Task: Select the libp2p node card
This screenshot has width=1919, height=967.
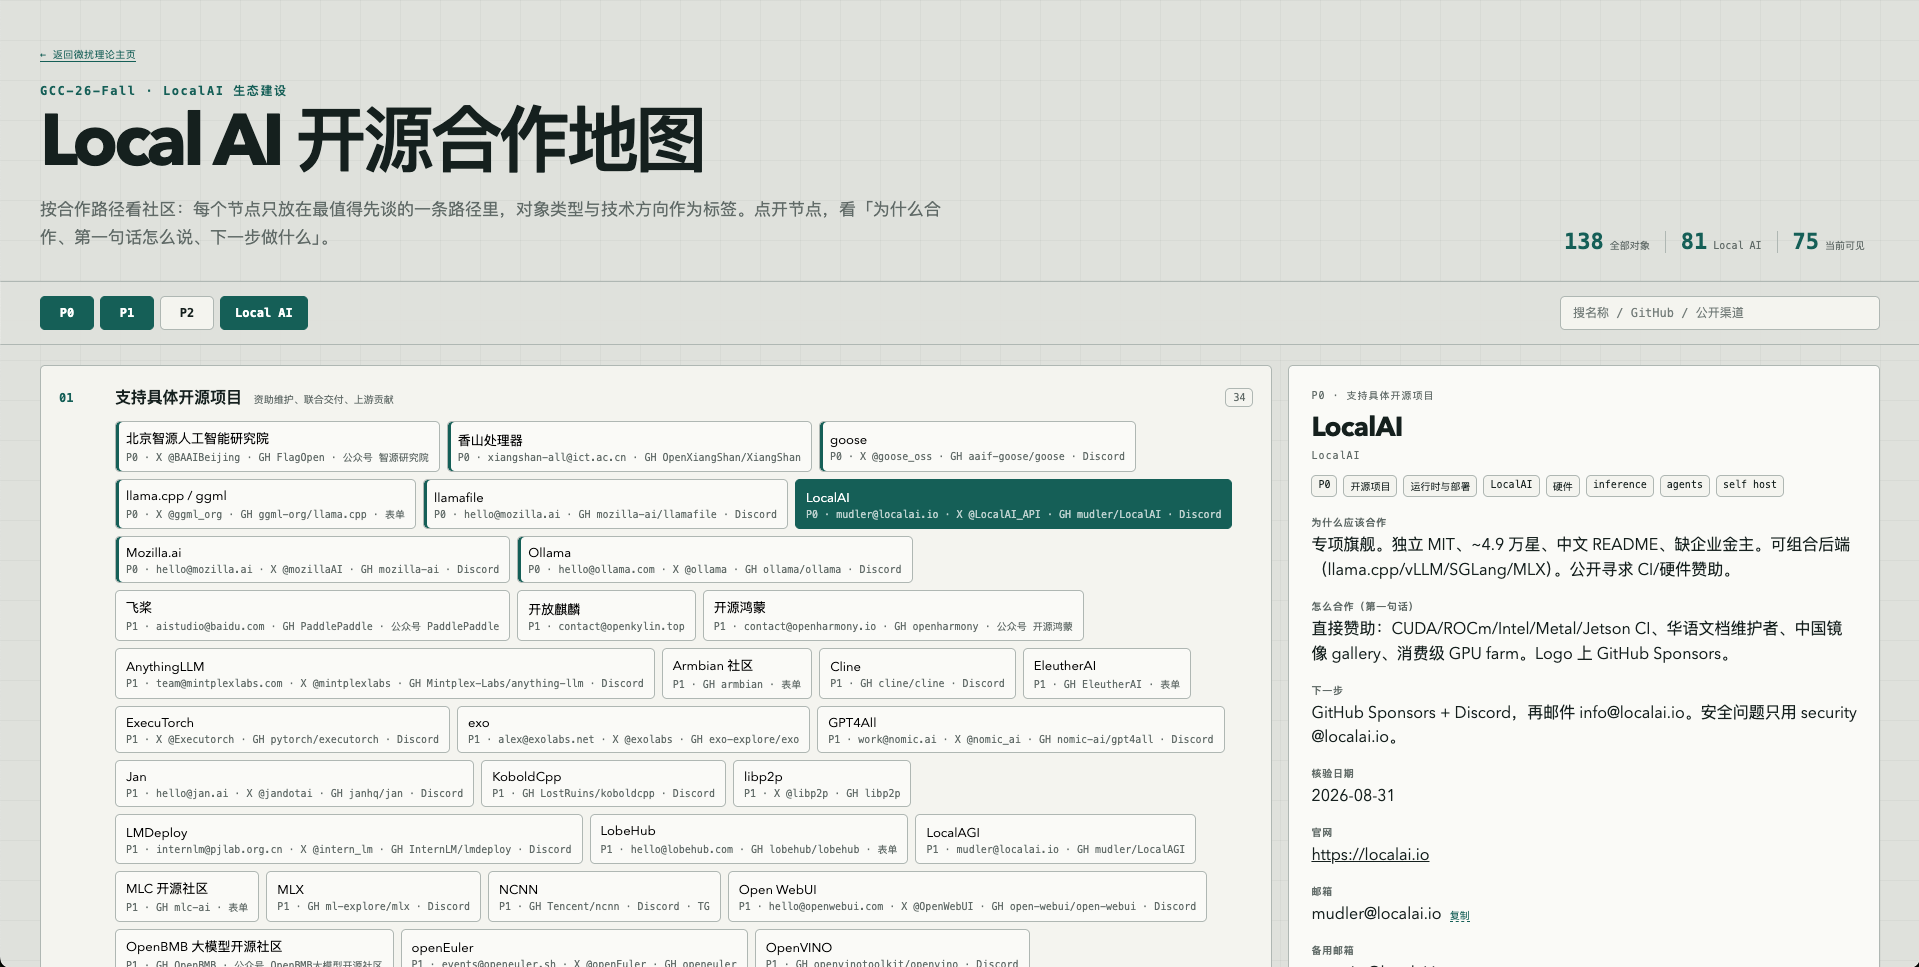Action: [x=822, y=783]
